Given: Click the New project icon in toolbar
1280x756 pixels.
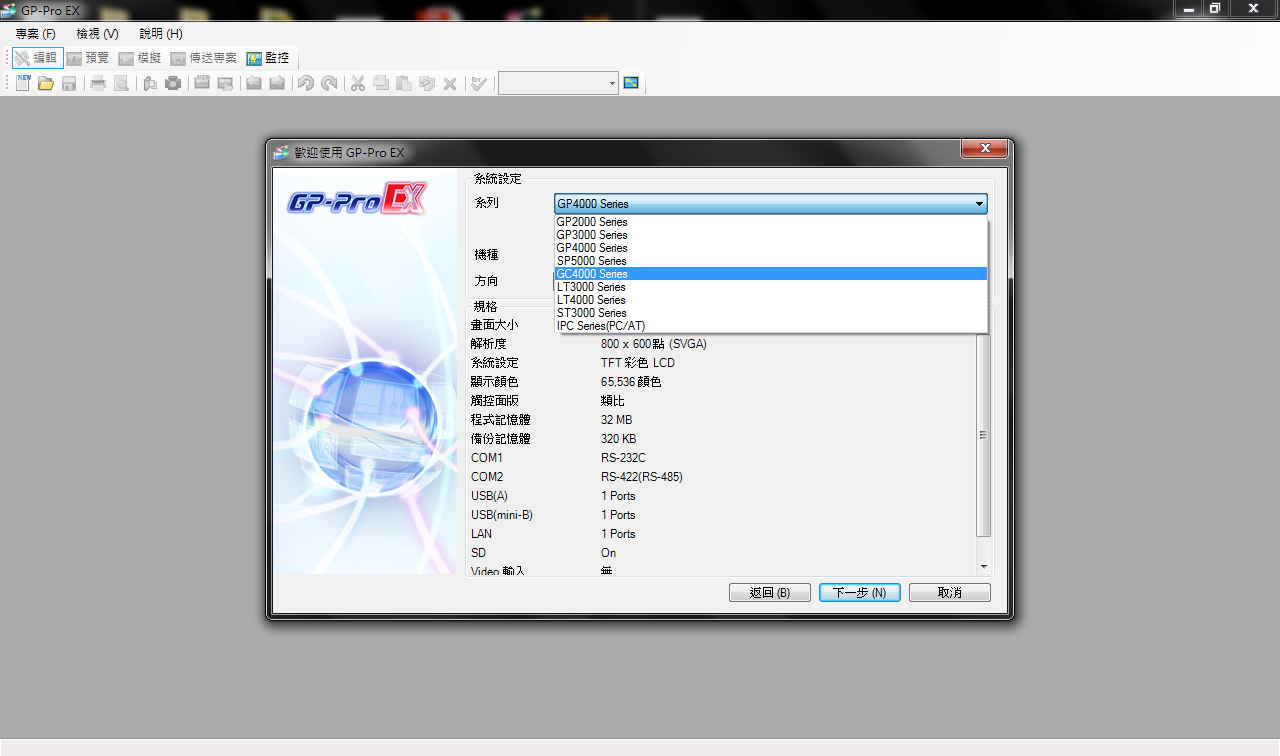Looking at the screenshot, I should pyautogui.click(x=23, y=83).
